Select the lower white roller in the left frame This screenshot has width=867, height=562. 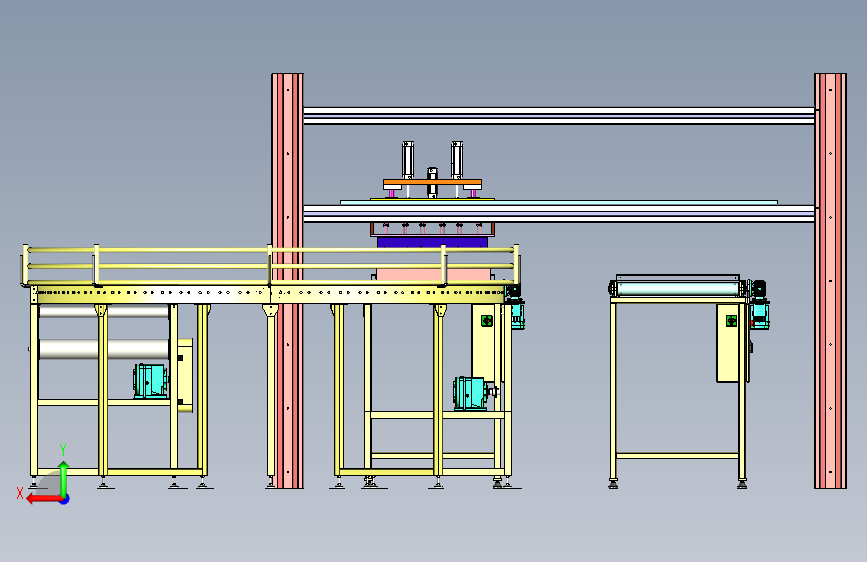tap(104, 350)
